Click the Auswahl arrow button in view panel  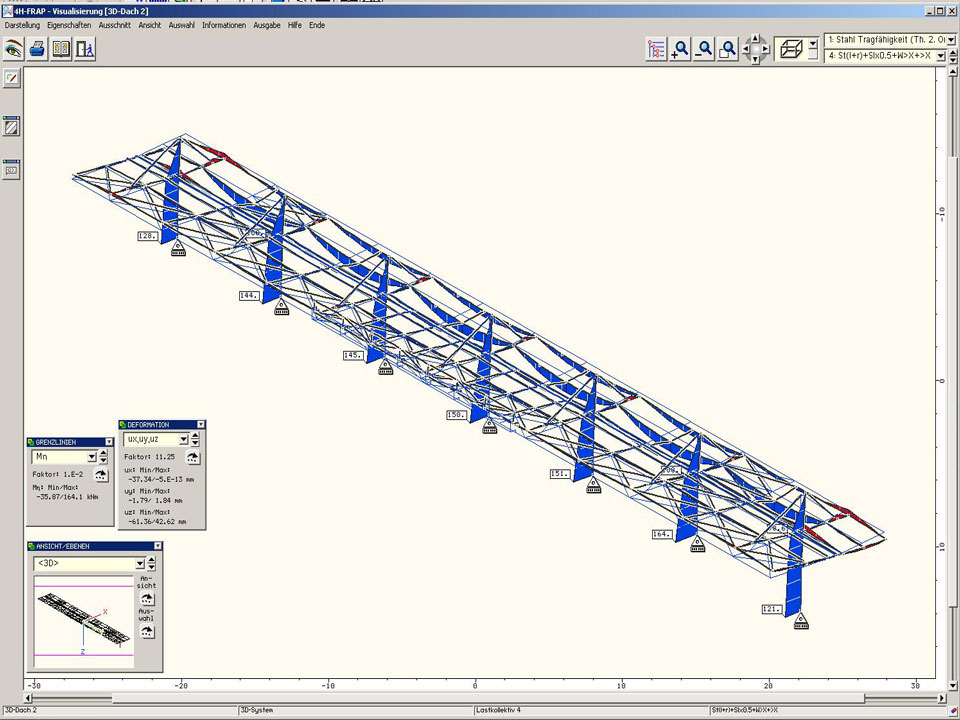click(x=147, y=631)
